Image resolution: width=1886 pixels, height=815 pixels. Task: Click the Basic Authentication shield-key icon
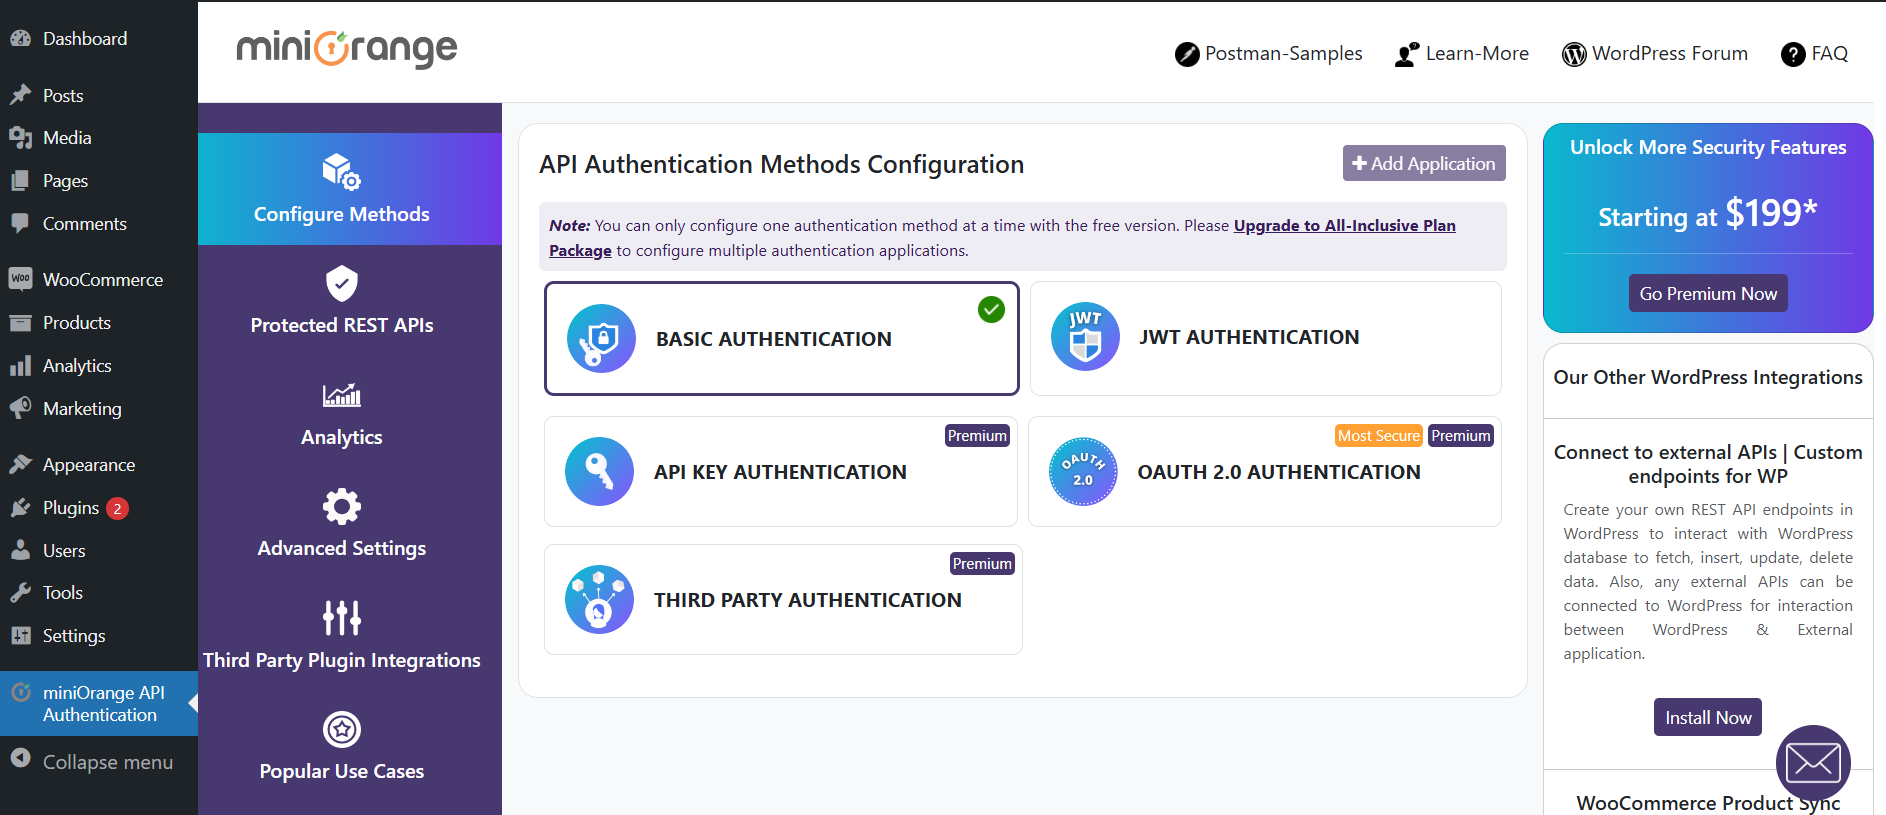tap(601, 339)
